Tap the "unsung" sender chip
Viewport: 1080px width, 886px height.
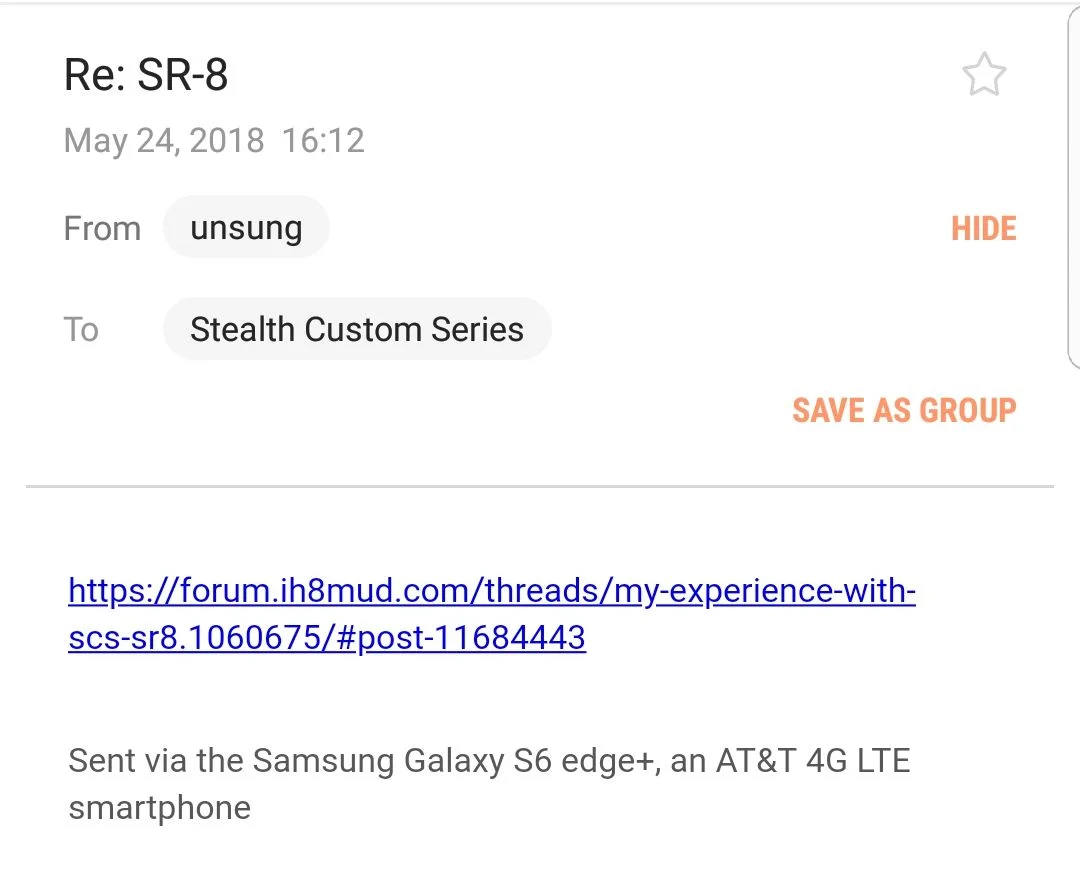[246, 228]
